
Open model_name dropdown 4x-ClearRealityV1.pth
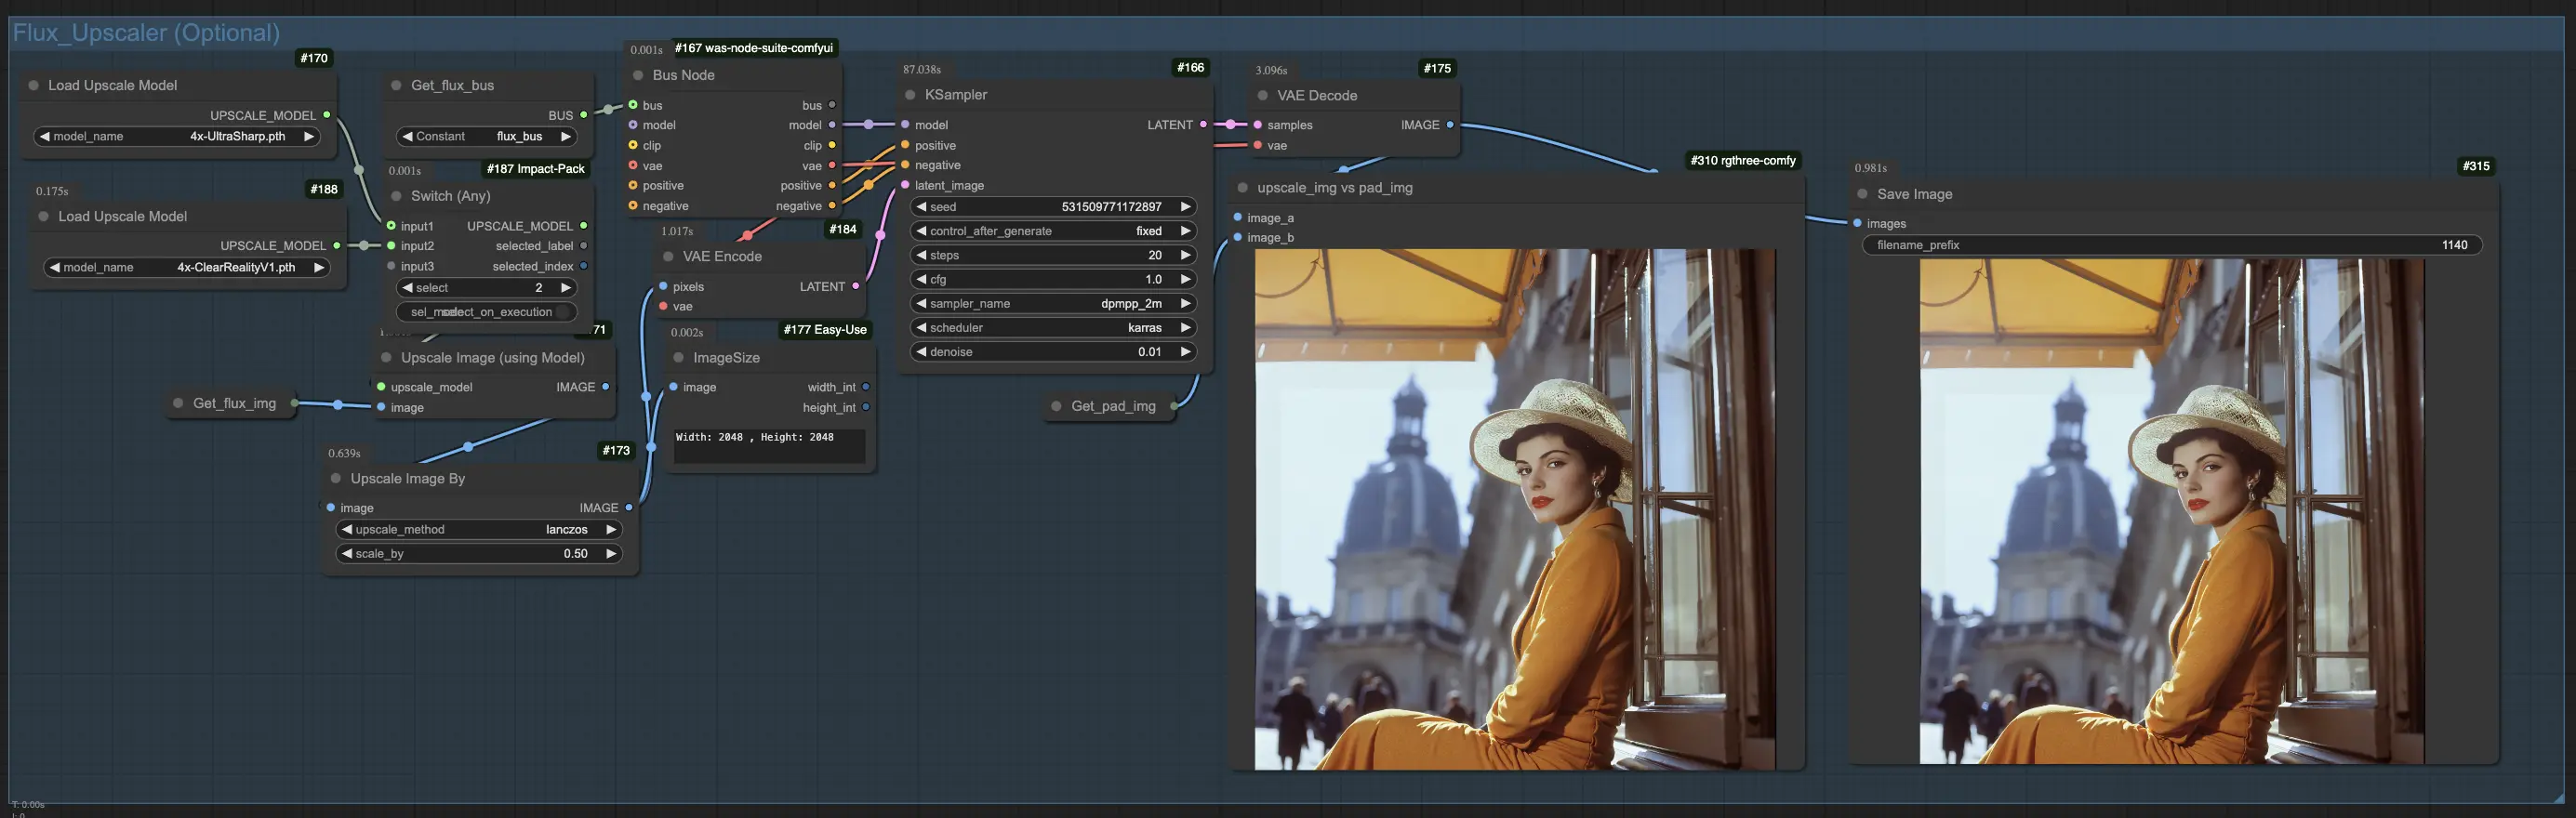[187, 267]
